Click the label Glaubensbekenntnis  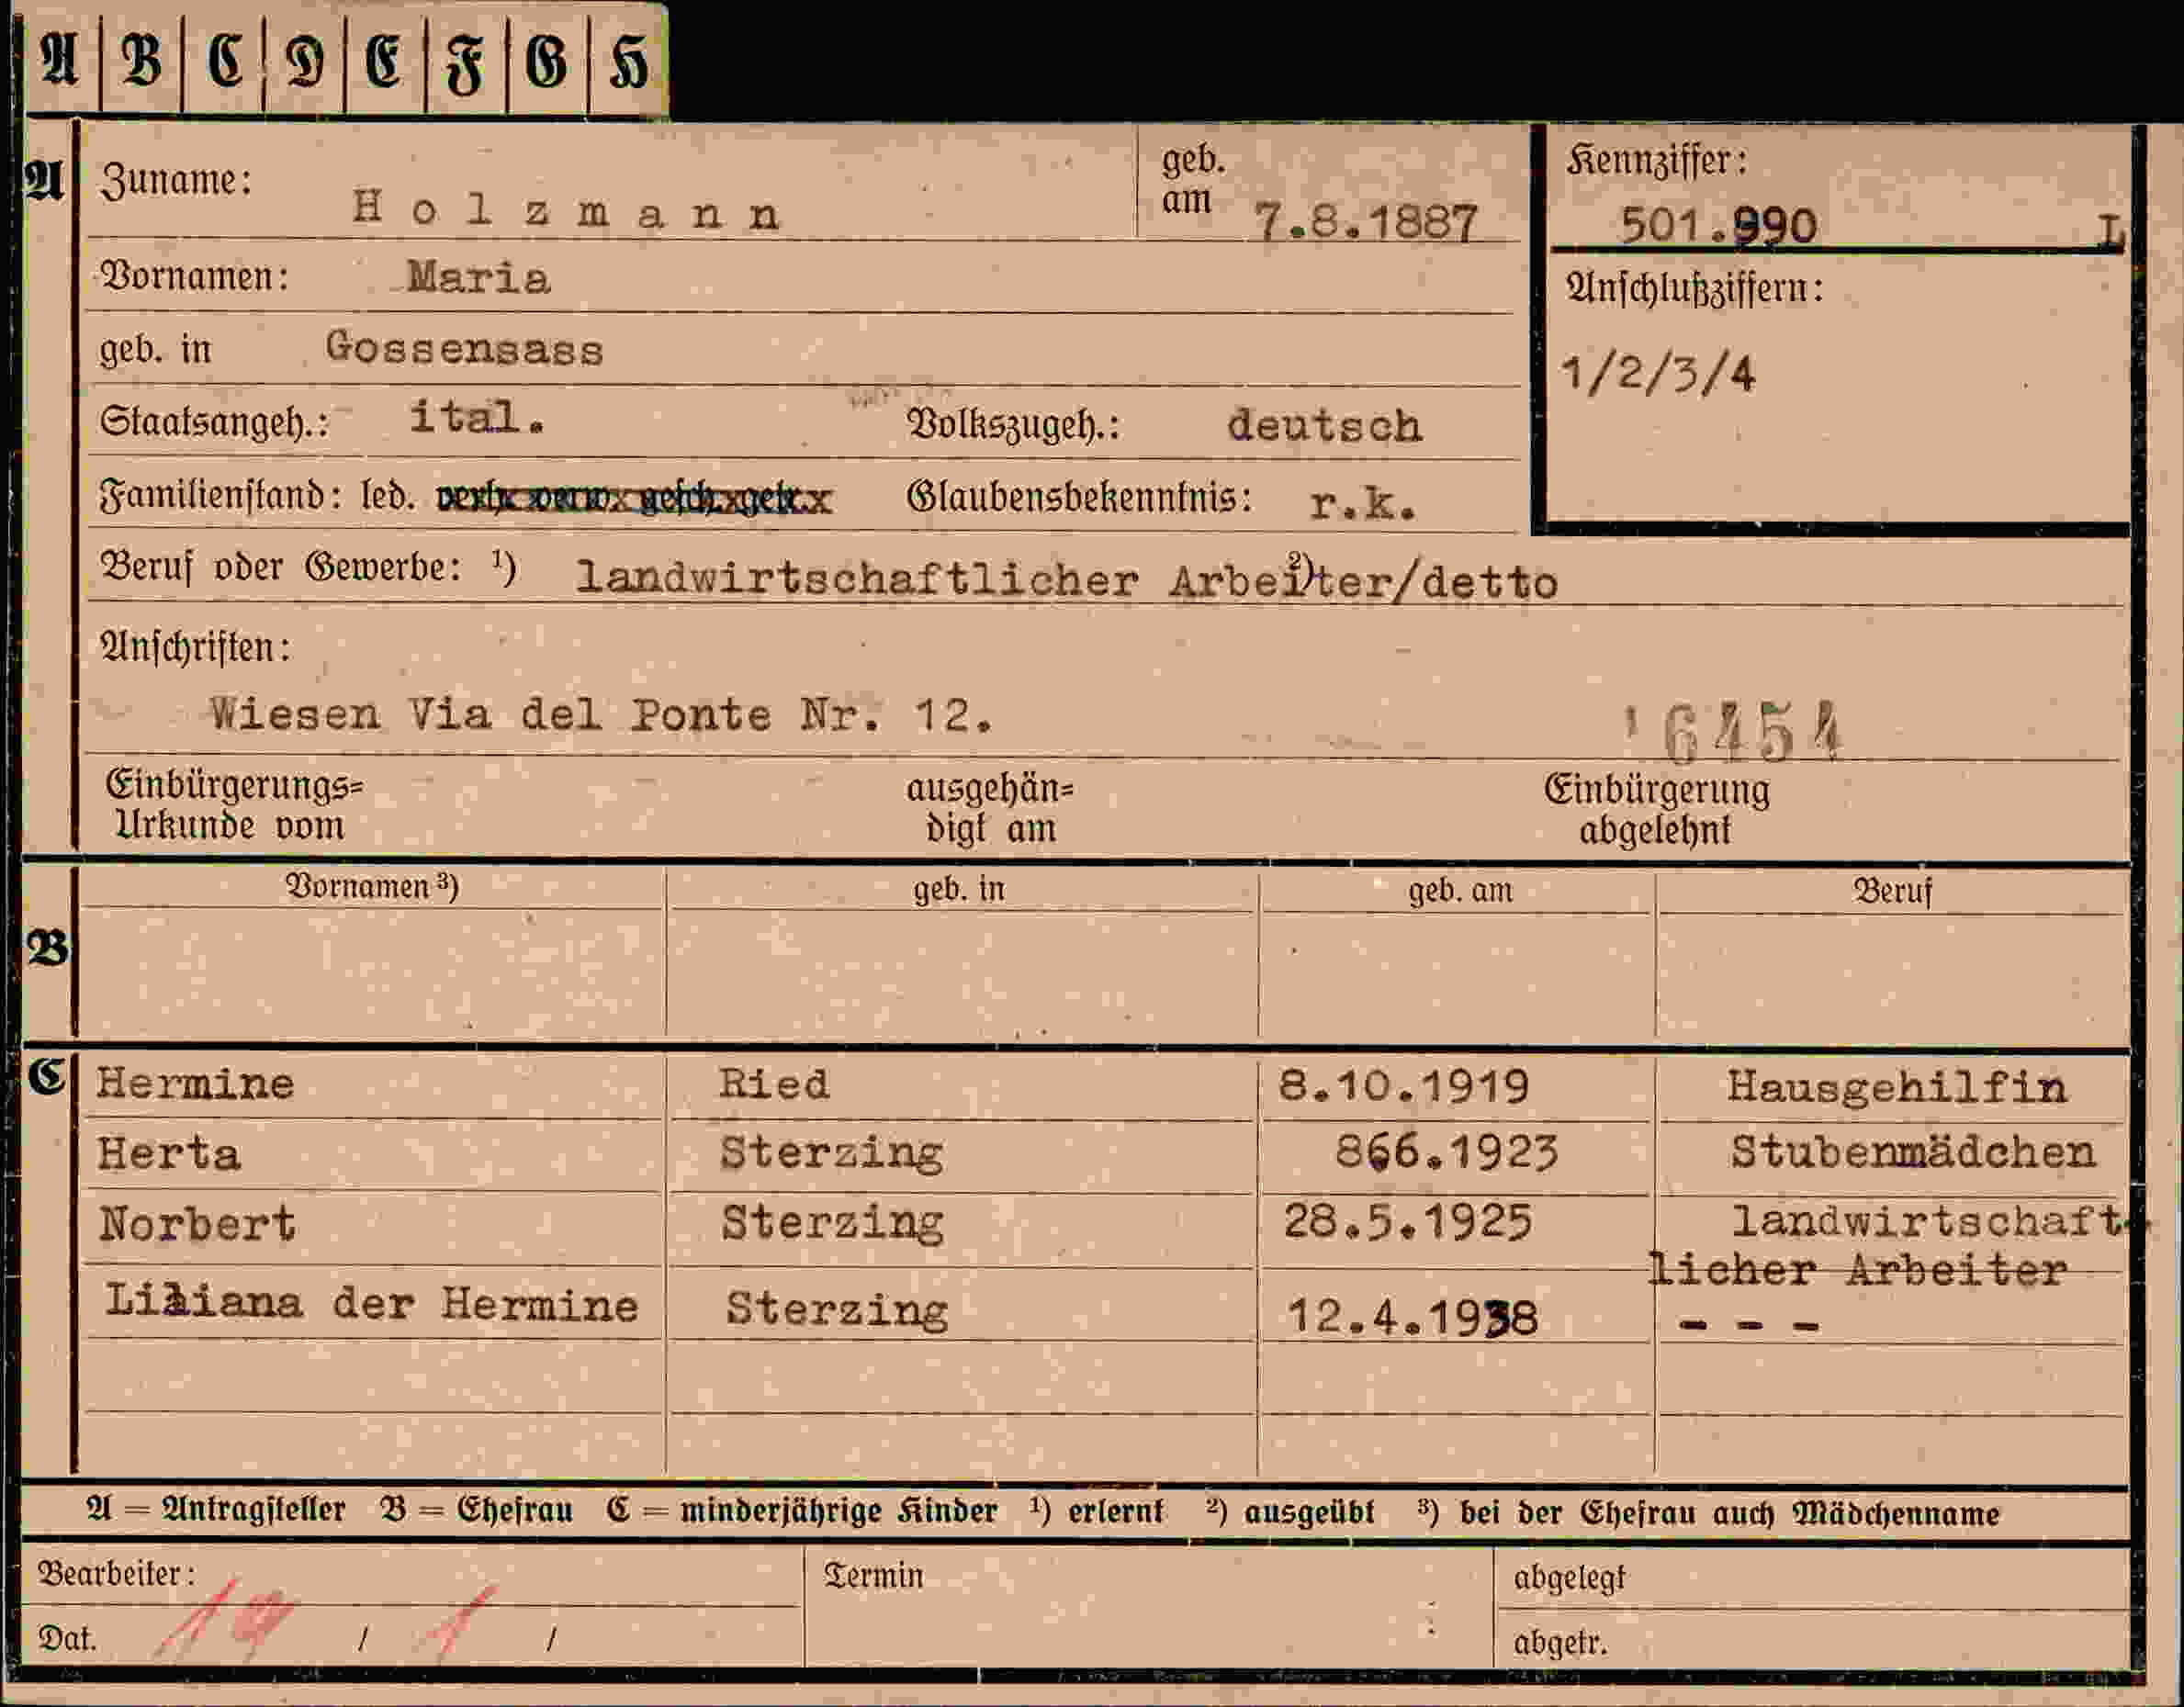1079,497
